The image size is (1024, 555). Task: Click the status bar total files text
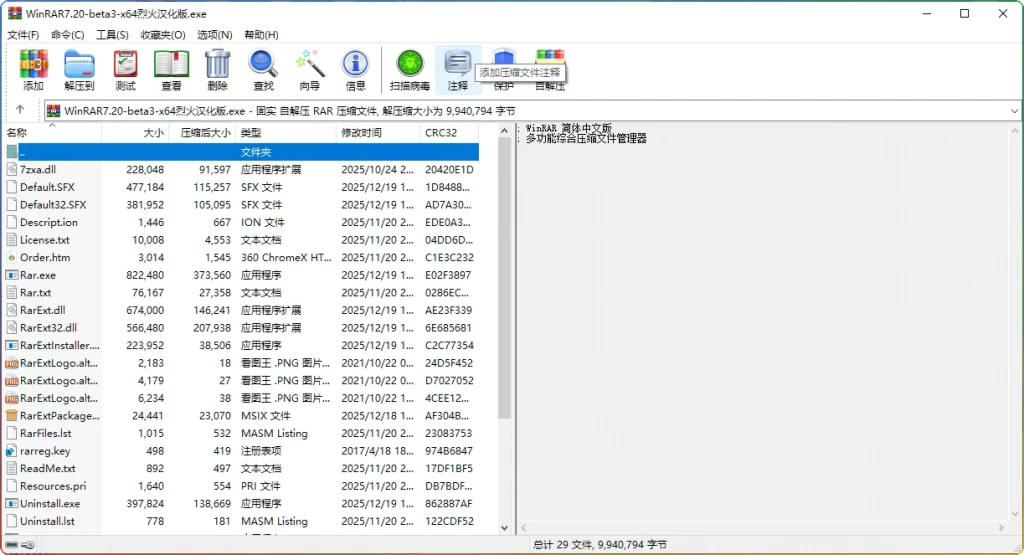600,545
